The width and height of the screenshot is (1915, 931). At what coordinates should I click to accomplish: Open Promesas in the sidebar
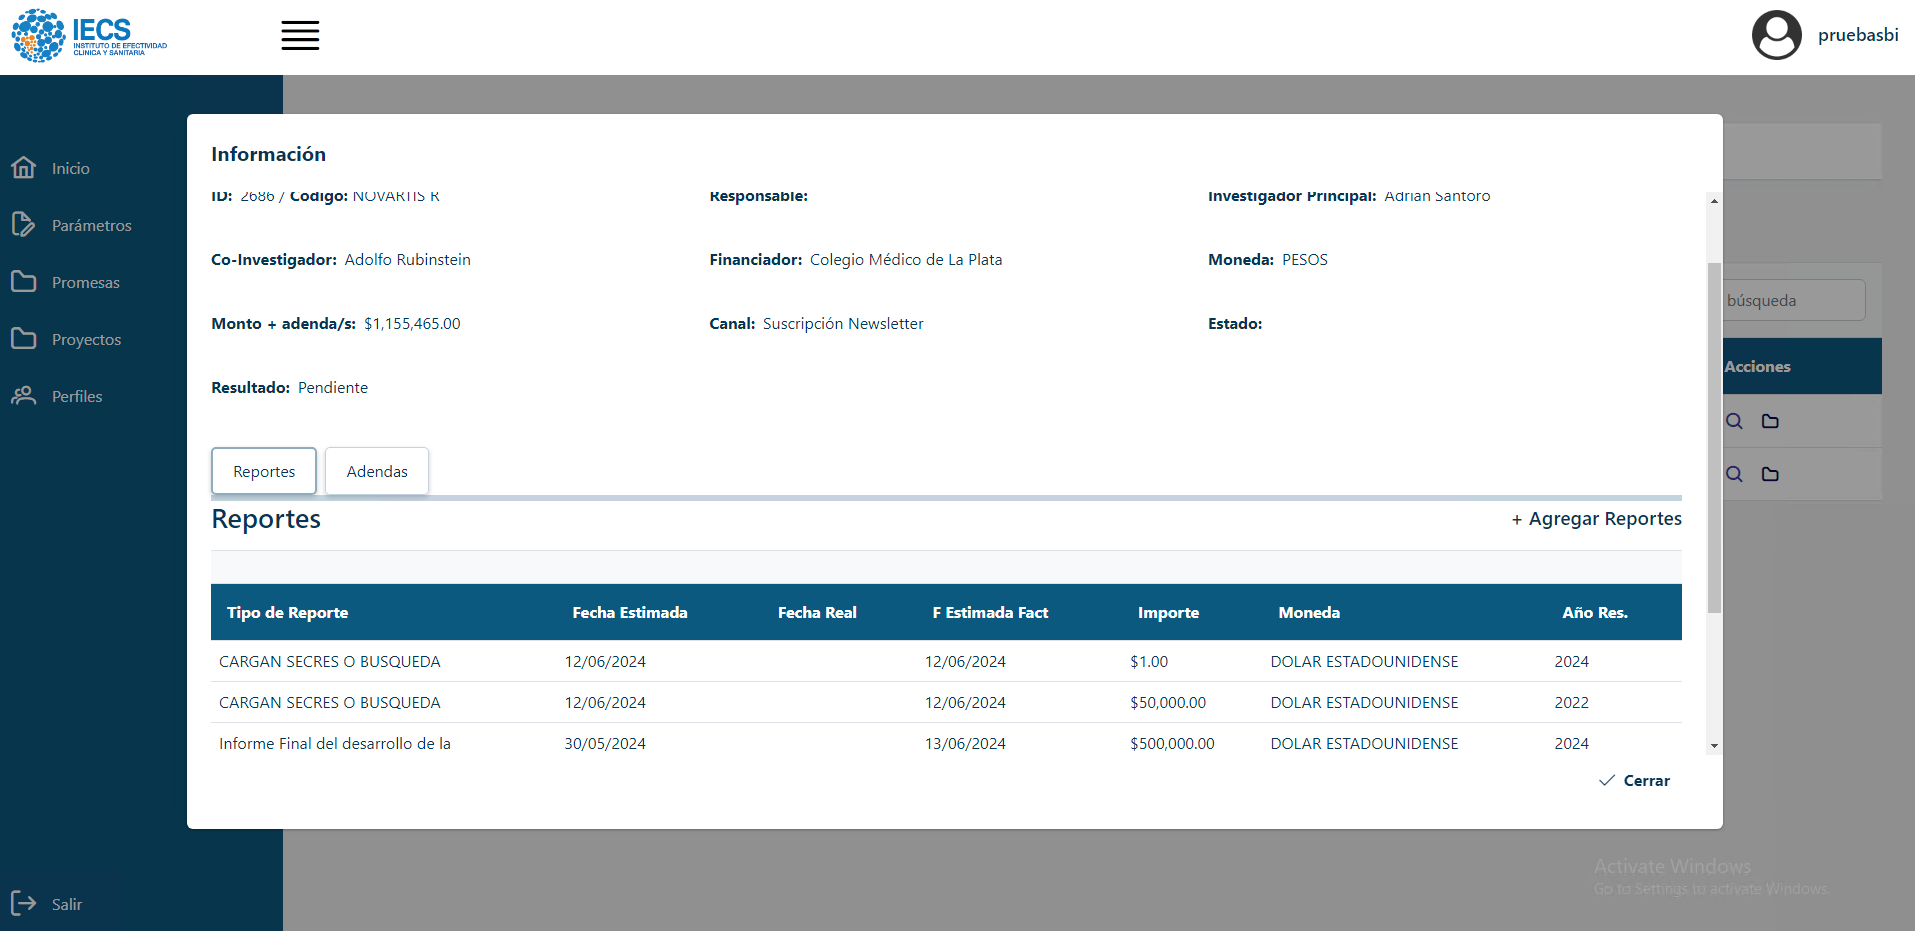[85, 282]
